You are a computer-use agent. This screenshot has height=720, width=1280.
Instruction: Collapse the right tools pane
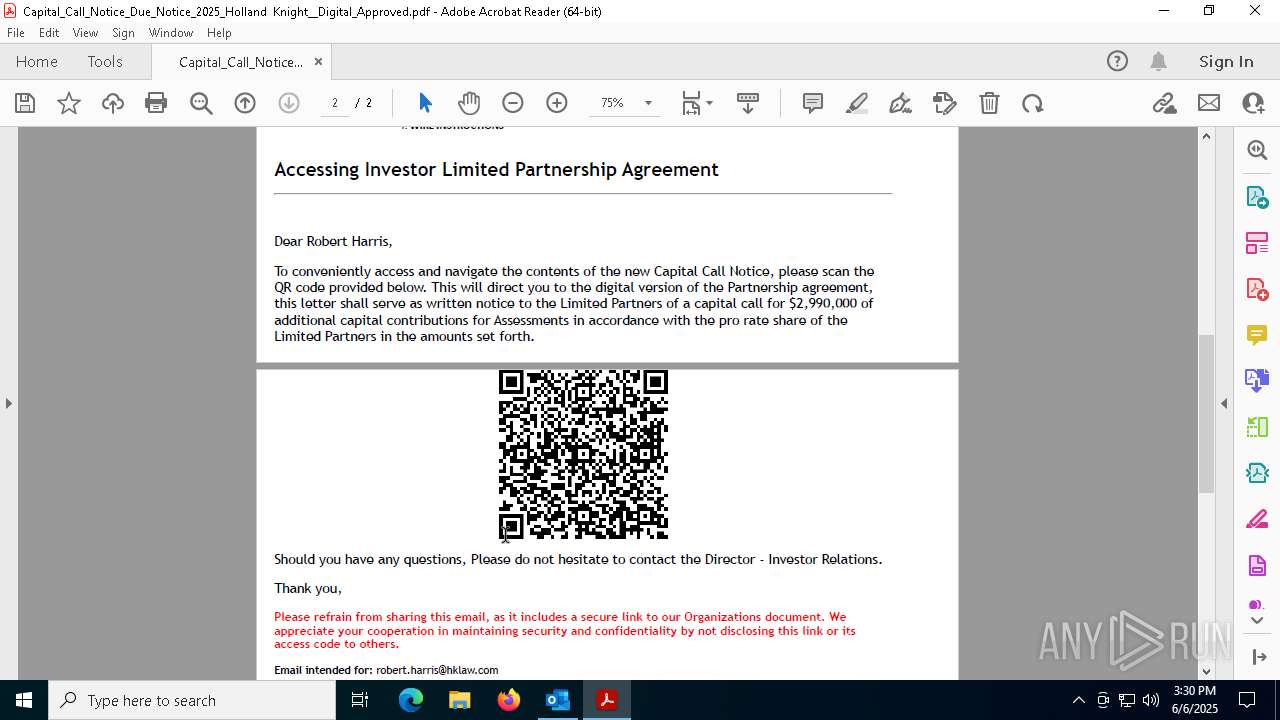(x=1224, y=403)
